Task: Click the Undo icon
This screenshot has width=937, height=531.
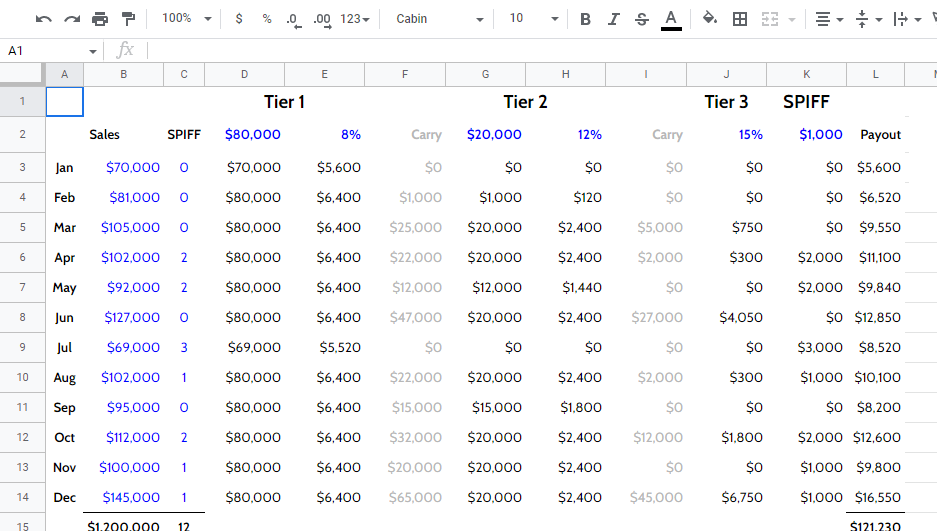Action: coord(43,19)
